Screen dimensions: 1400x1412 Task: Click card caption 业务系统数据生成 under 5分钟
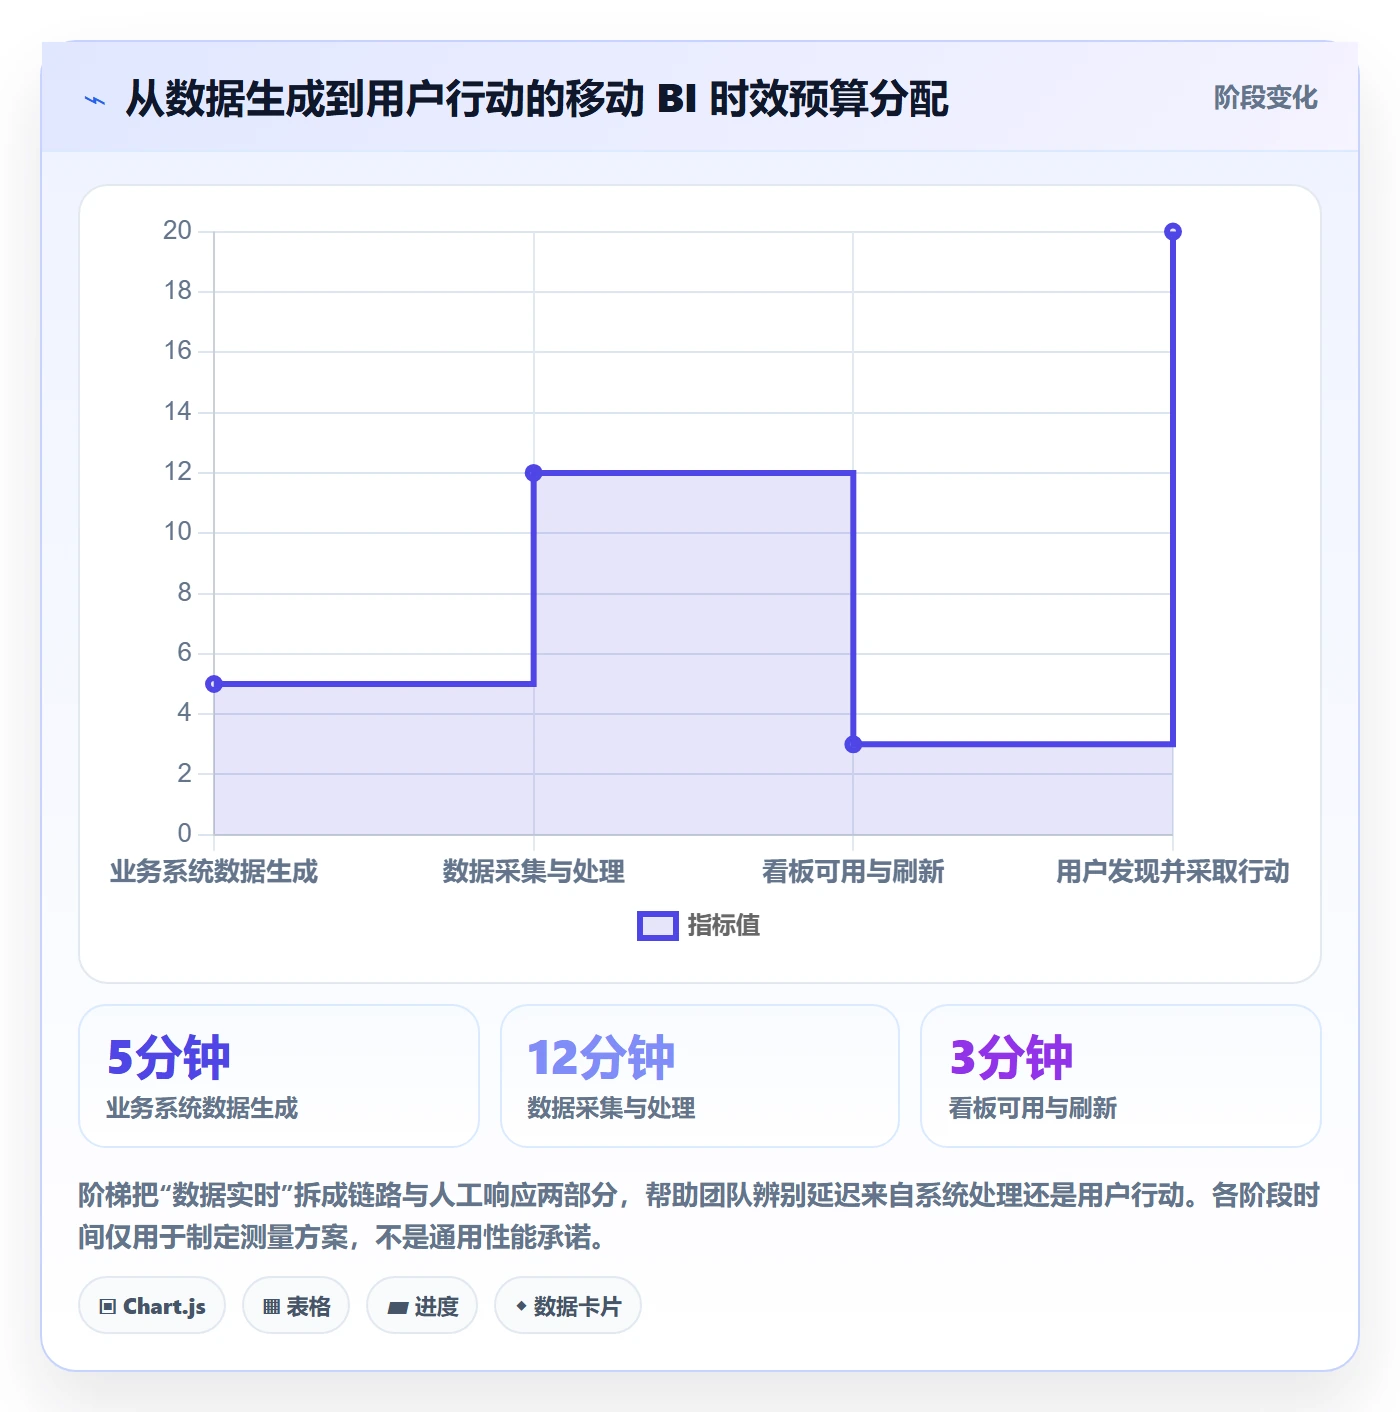[203, 1108]
